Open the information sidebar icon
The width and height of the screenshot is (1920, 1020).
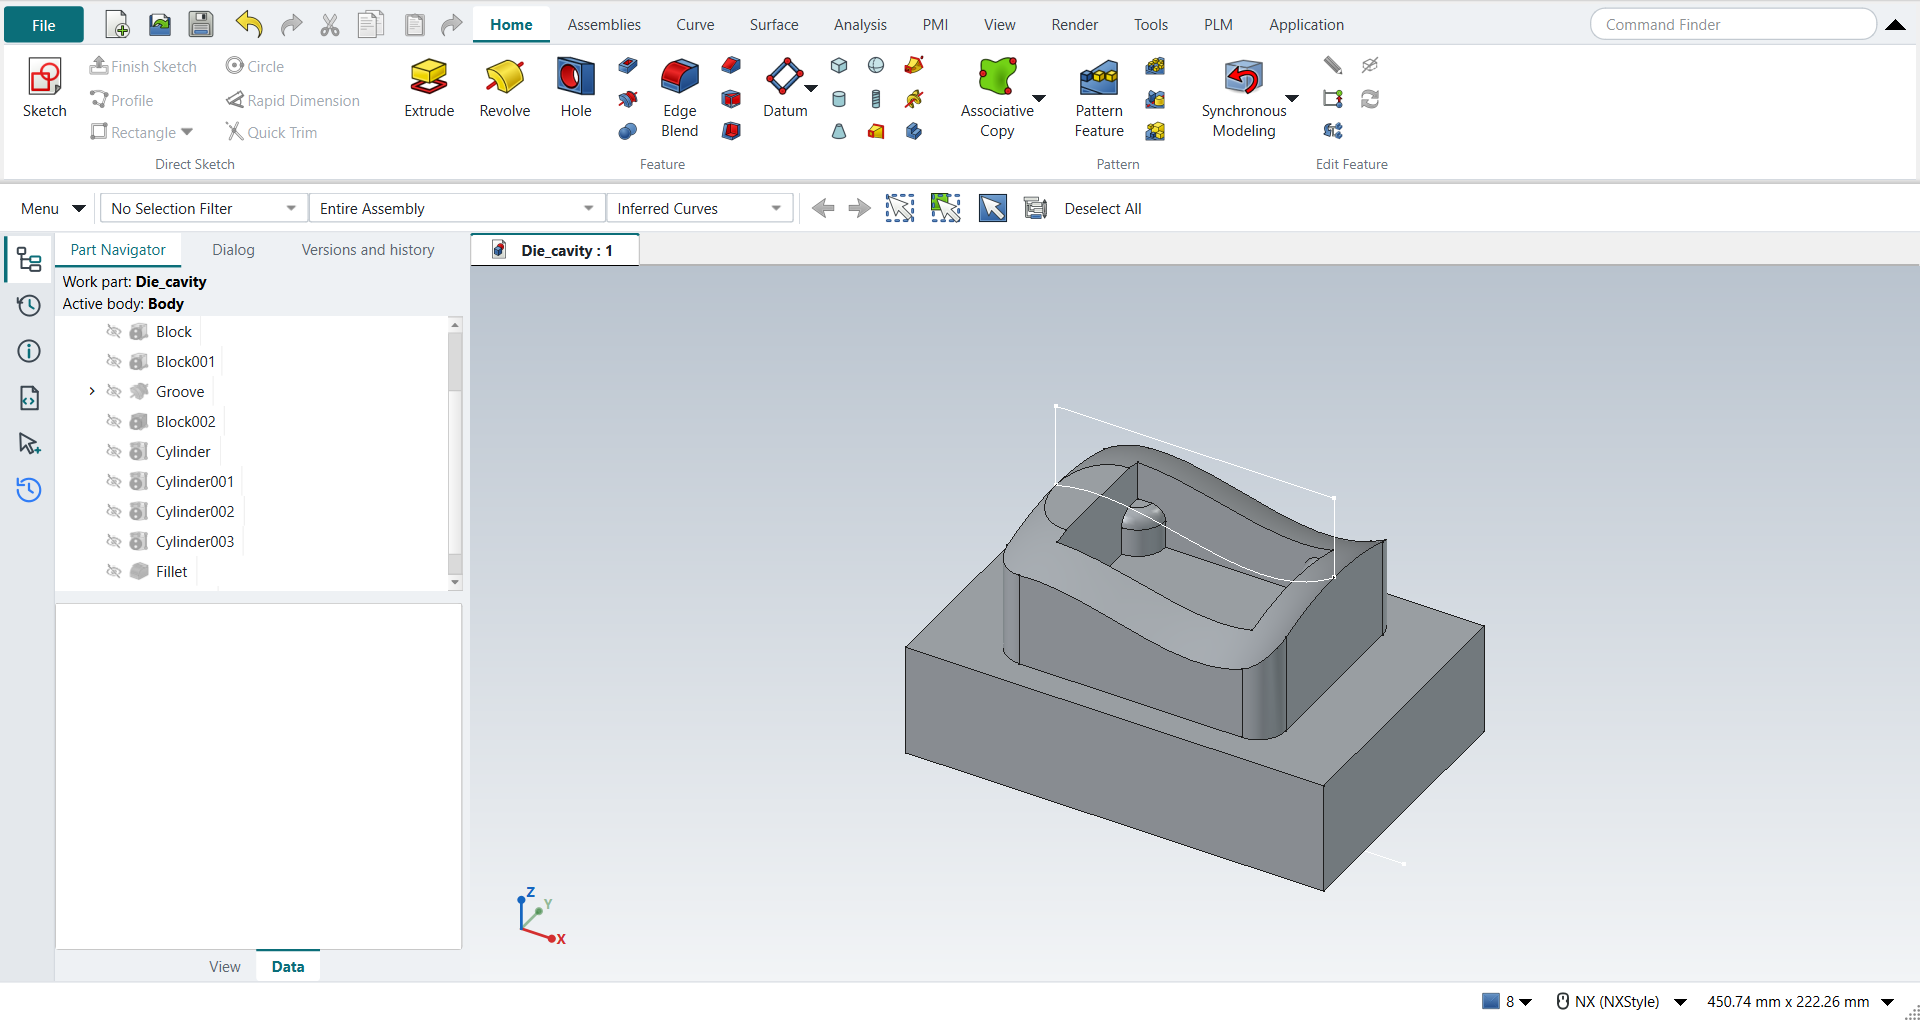(29, 351)
